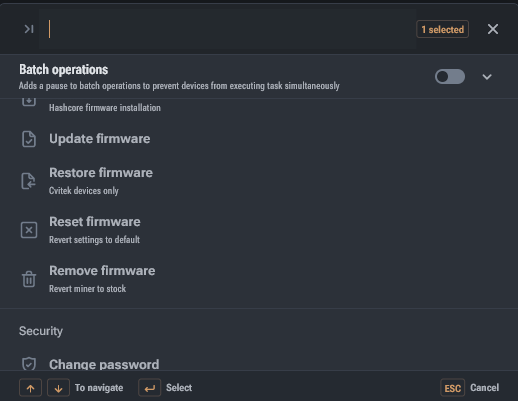
Task: Toggle the Batch operations switch
Action: [x=450, y=77]
